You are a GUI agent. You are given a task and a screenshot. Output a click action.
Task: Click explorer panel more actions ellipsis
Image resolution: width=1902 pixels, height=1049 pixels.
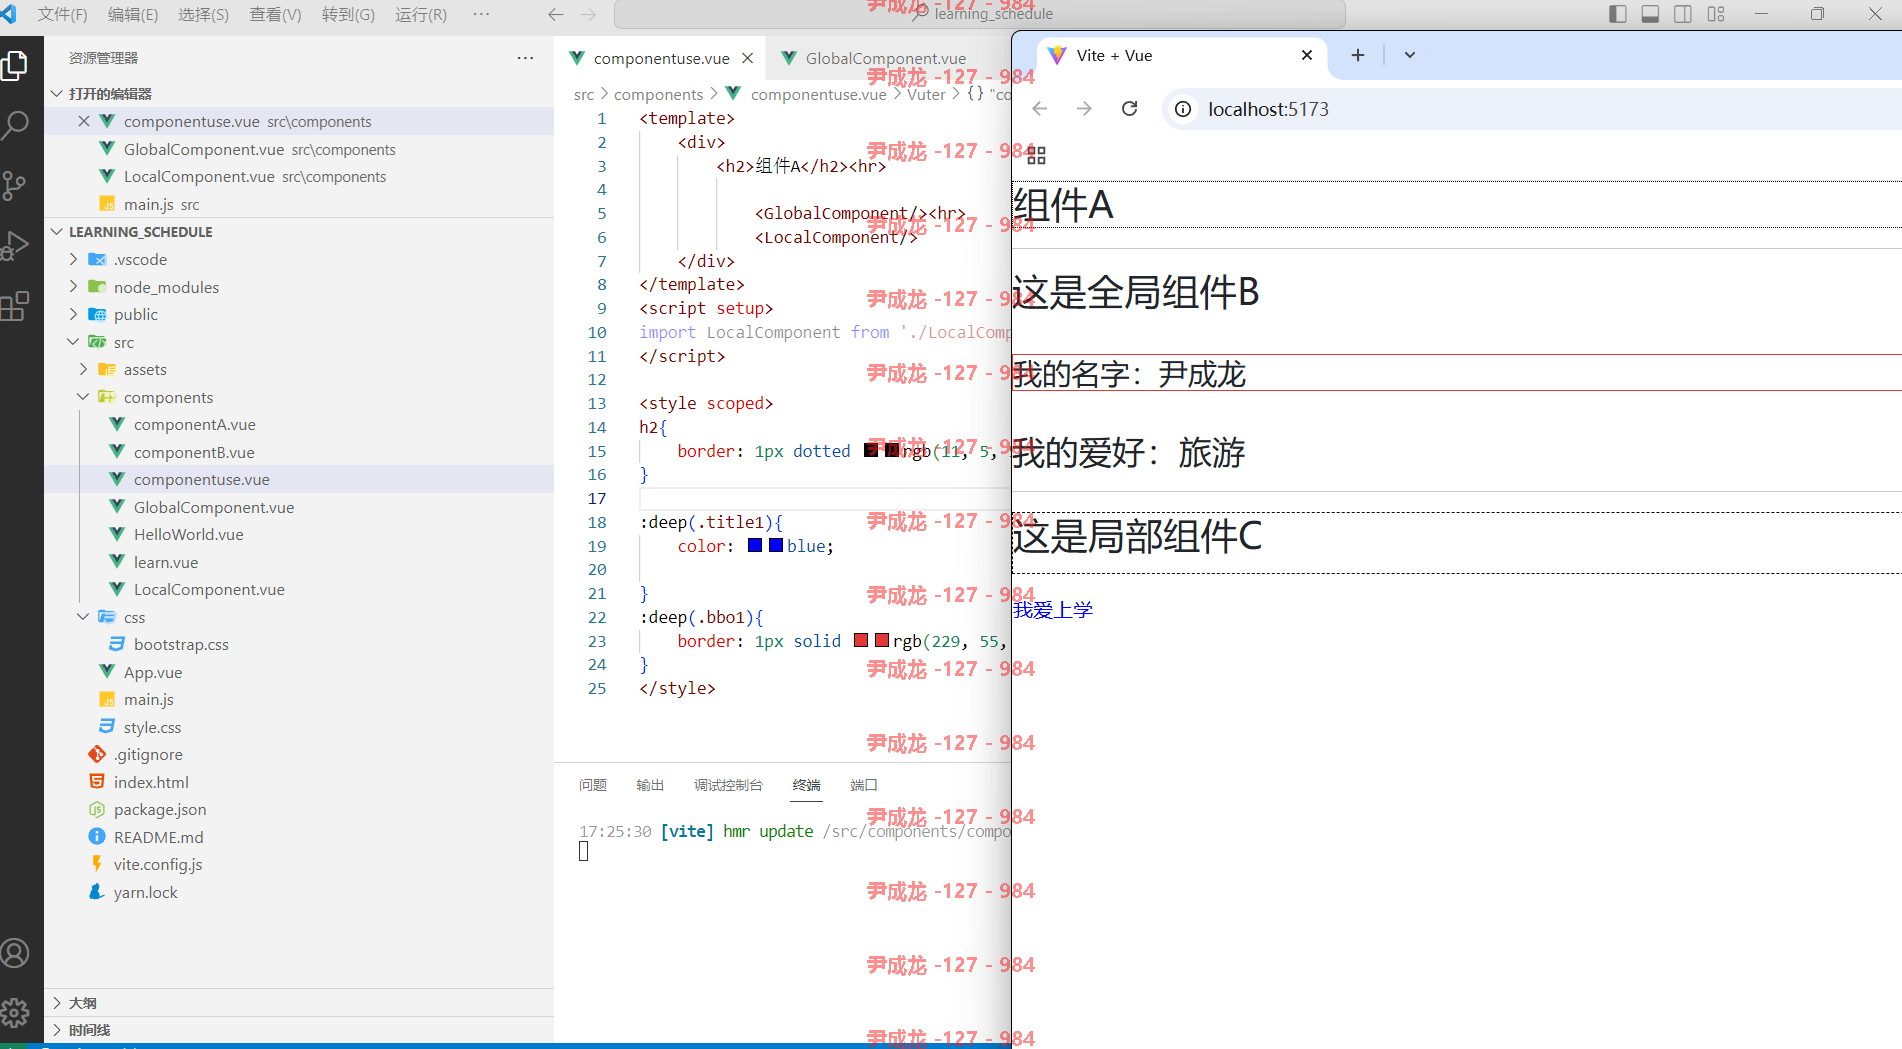[x=525, y=58]
